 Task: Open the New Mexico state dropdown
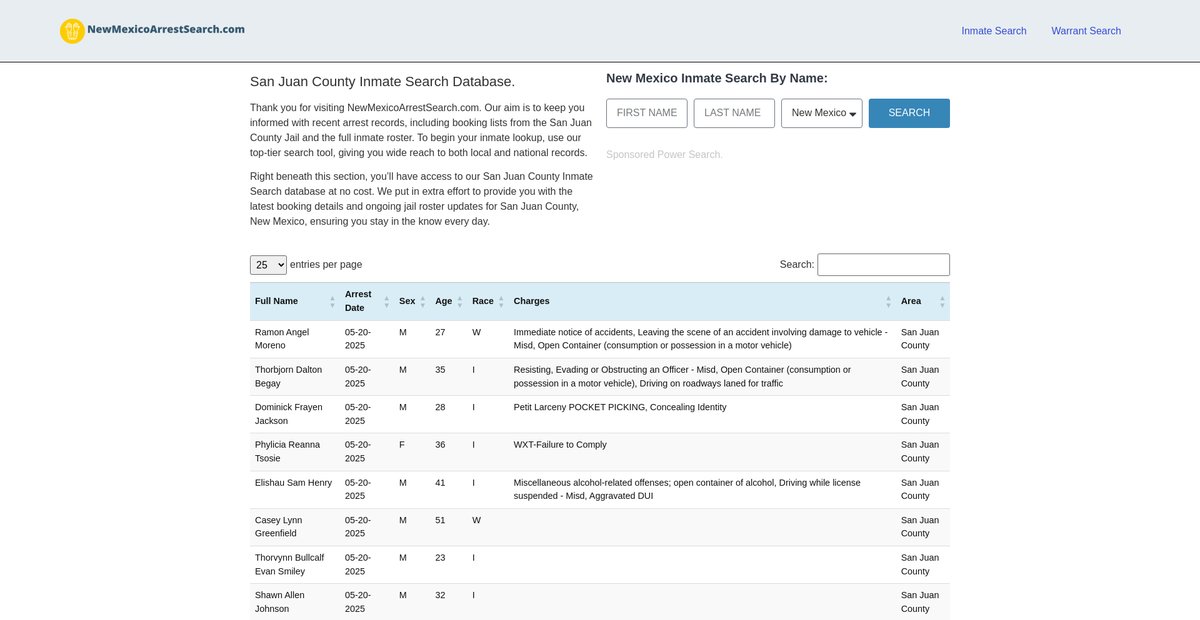[821, 113]
